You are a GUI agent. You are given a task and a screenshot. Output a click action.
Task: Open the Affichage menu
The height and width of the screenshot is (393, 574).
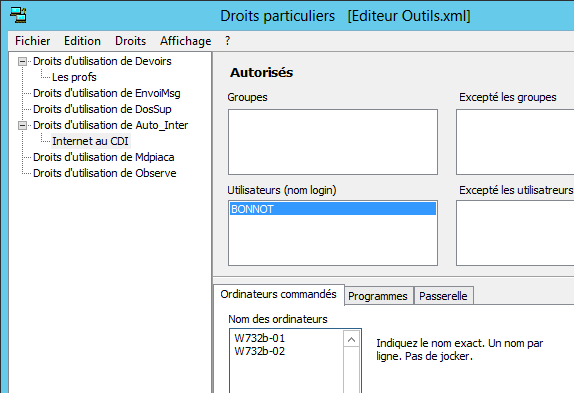pos(186,41)
